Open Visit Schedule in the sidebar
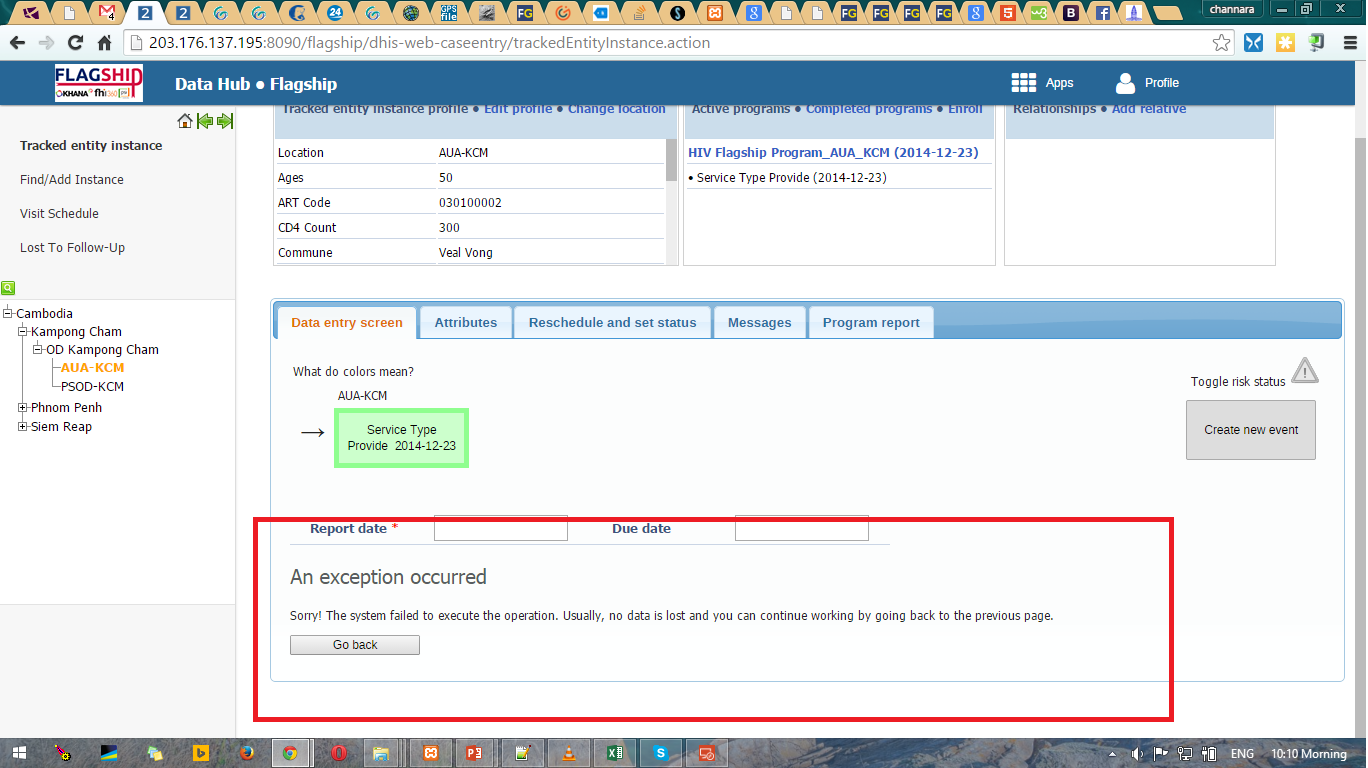Image resolution: width=1368 pixels, height=768 pixels. point(59,214)
